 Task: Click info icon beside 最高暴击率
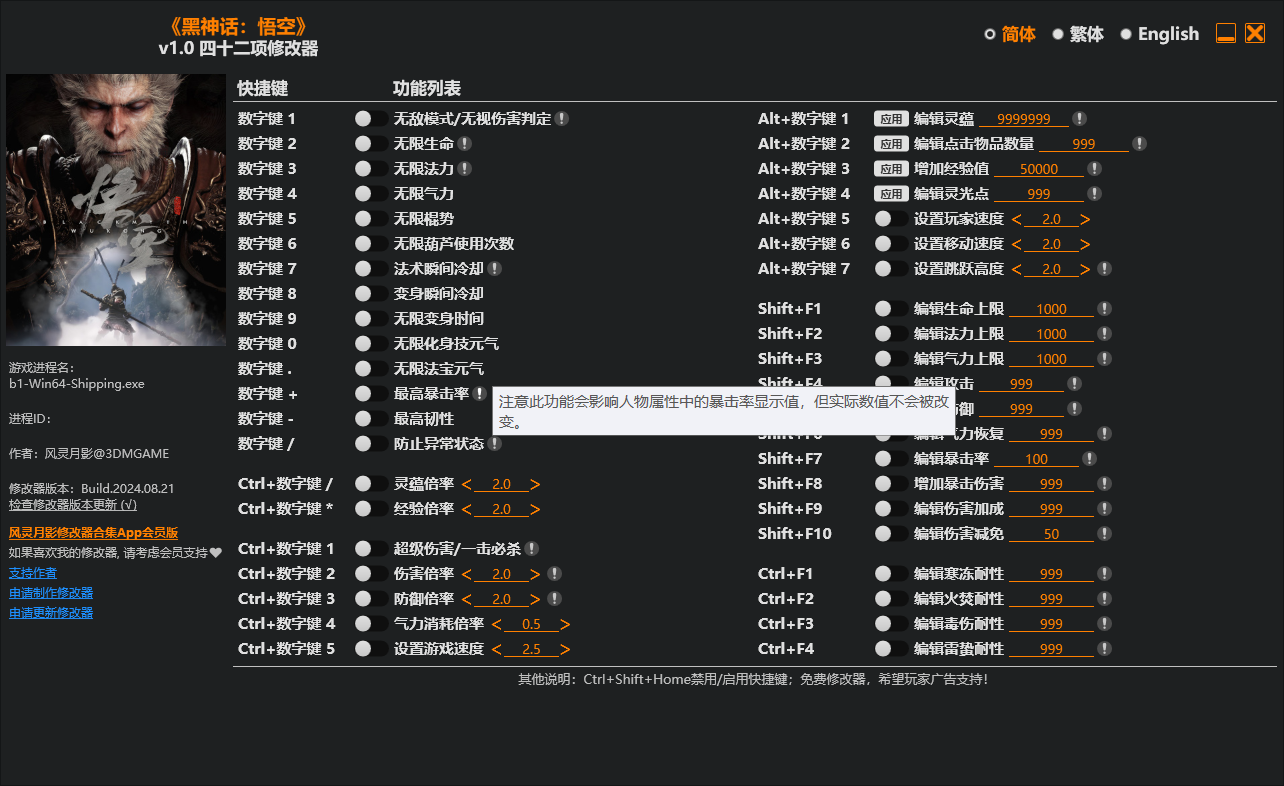click(480, 394)
